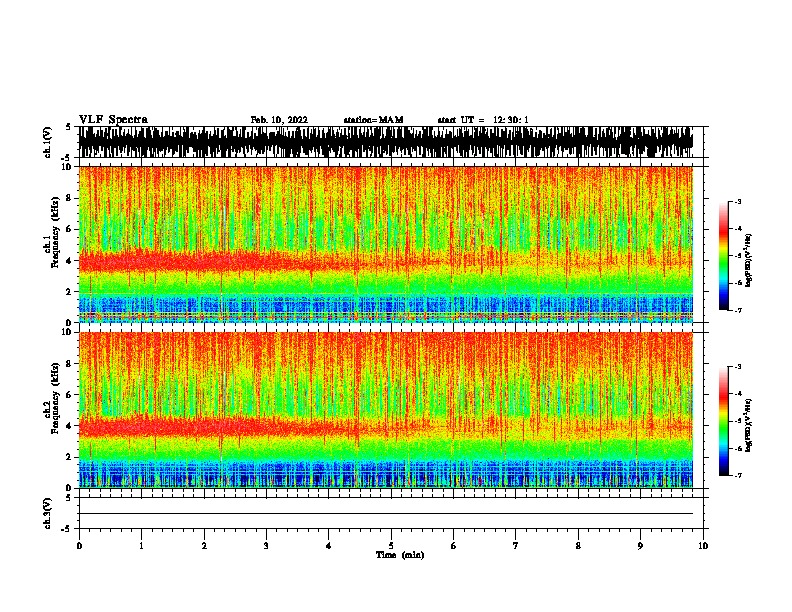792x612 pixels.
Task: Click the "VLF Spectra" plot title
Action: pyautogui.click(x=113, y=120)
